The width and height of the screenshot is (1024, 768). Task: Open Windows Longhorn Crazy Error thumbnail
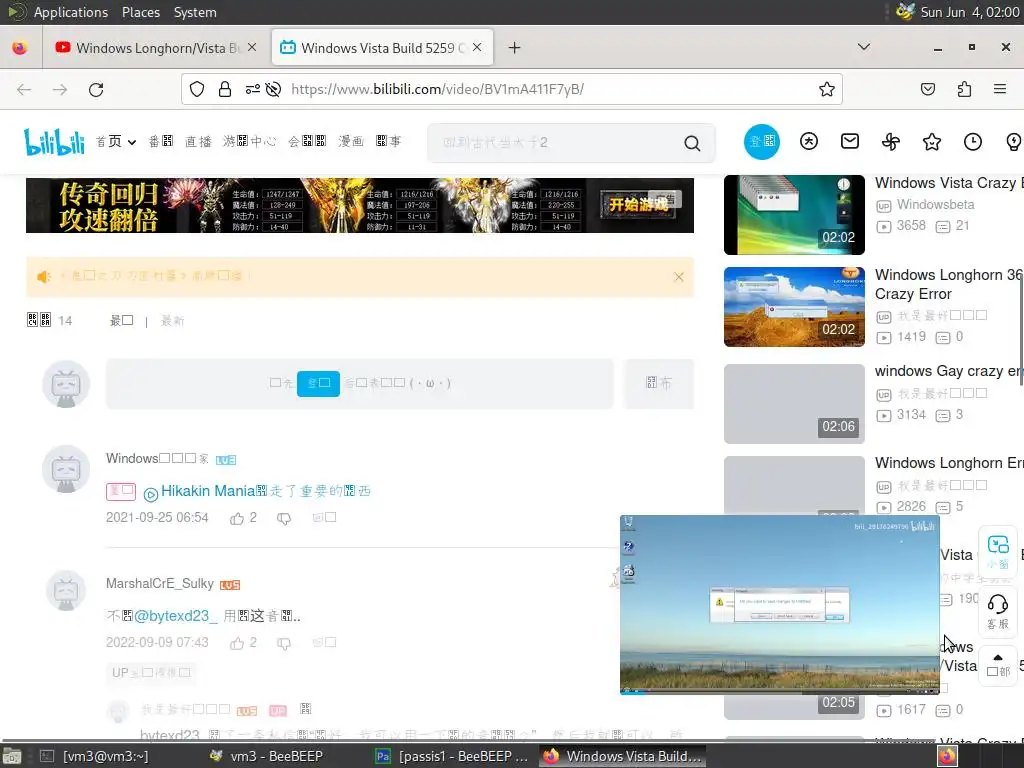794,307
